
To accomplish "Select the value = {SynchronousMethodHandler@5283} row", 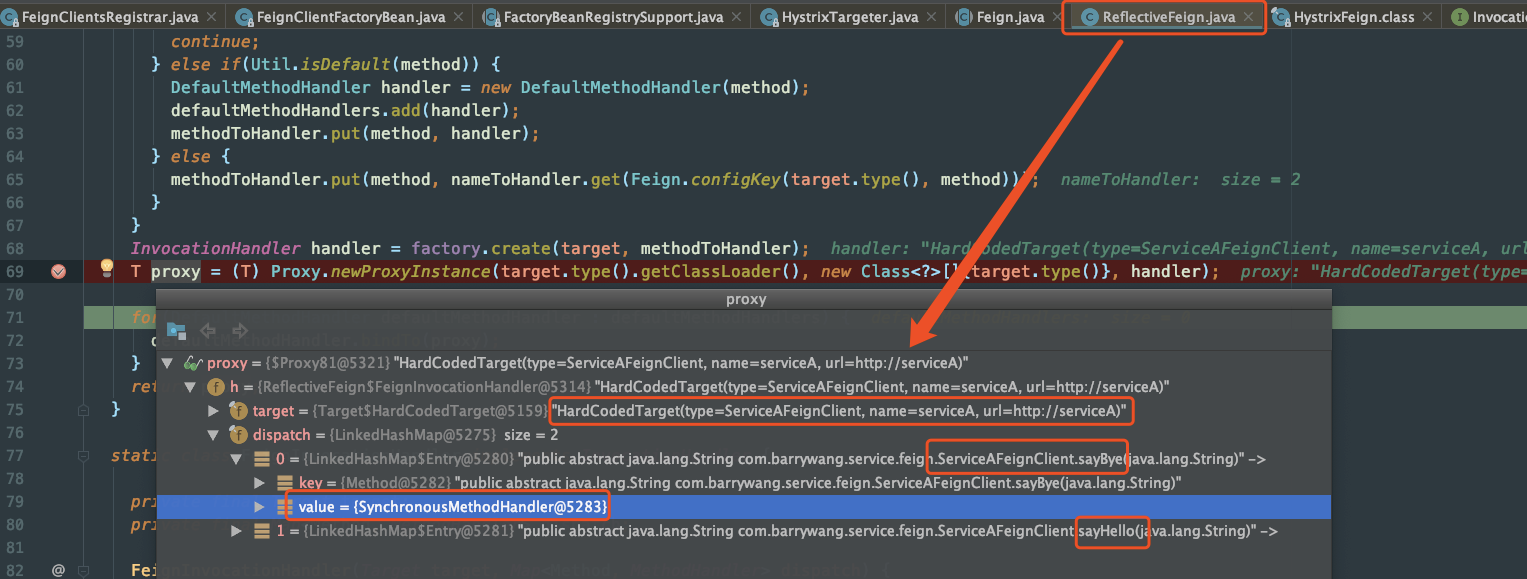I will point(744,507).
